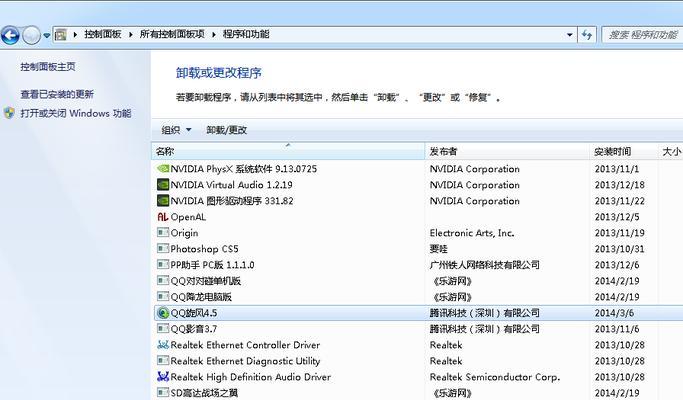The height and width of the screenshot is (400, 683).
Task: Click publisher Electronic Arts, Inc.
Action: 472,233
